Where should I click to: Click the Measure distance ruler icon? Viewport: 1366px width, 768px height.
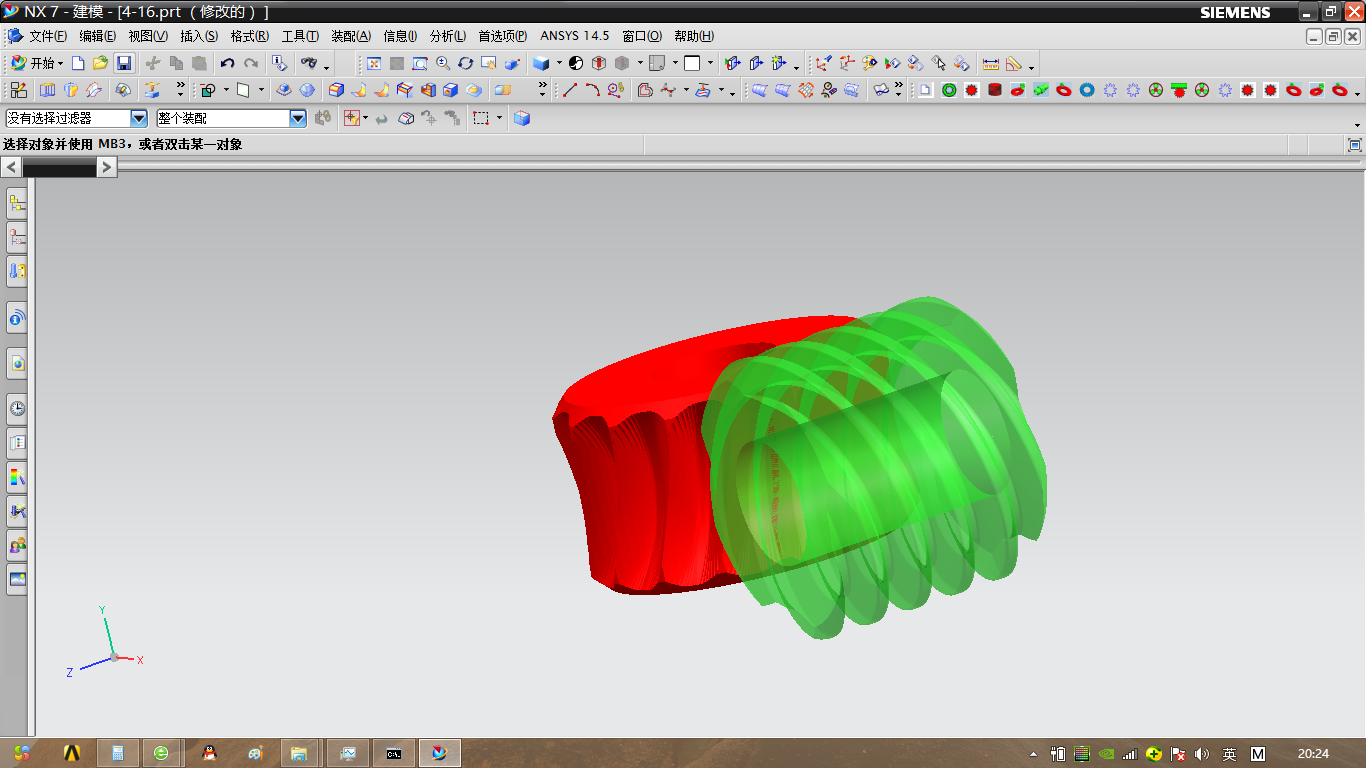click(x=991, y=63)
